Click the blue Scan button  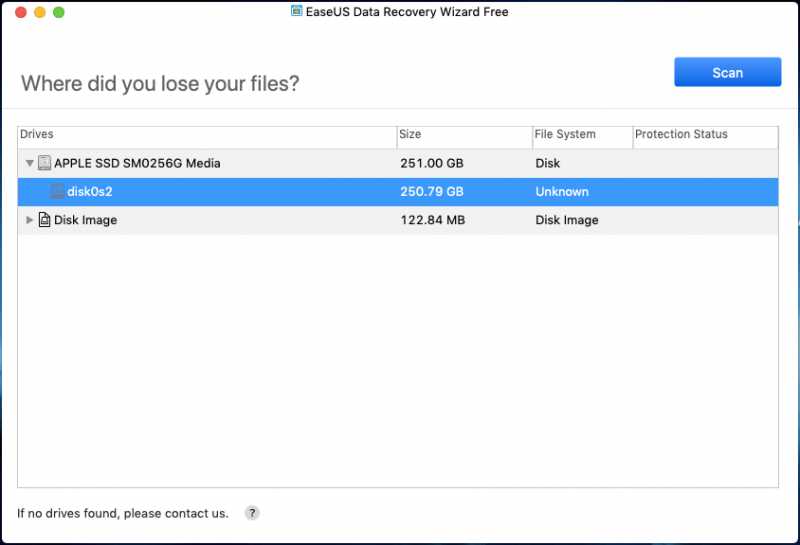[x=727, y=72]
